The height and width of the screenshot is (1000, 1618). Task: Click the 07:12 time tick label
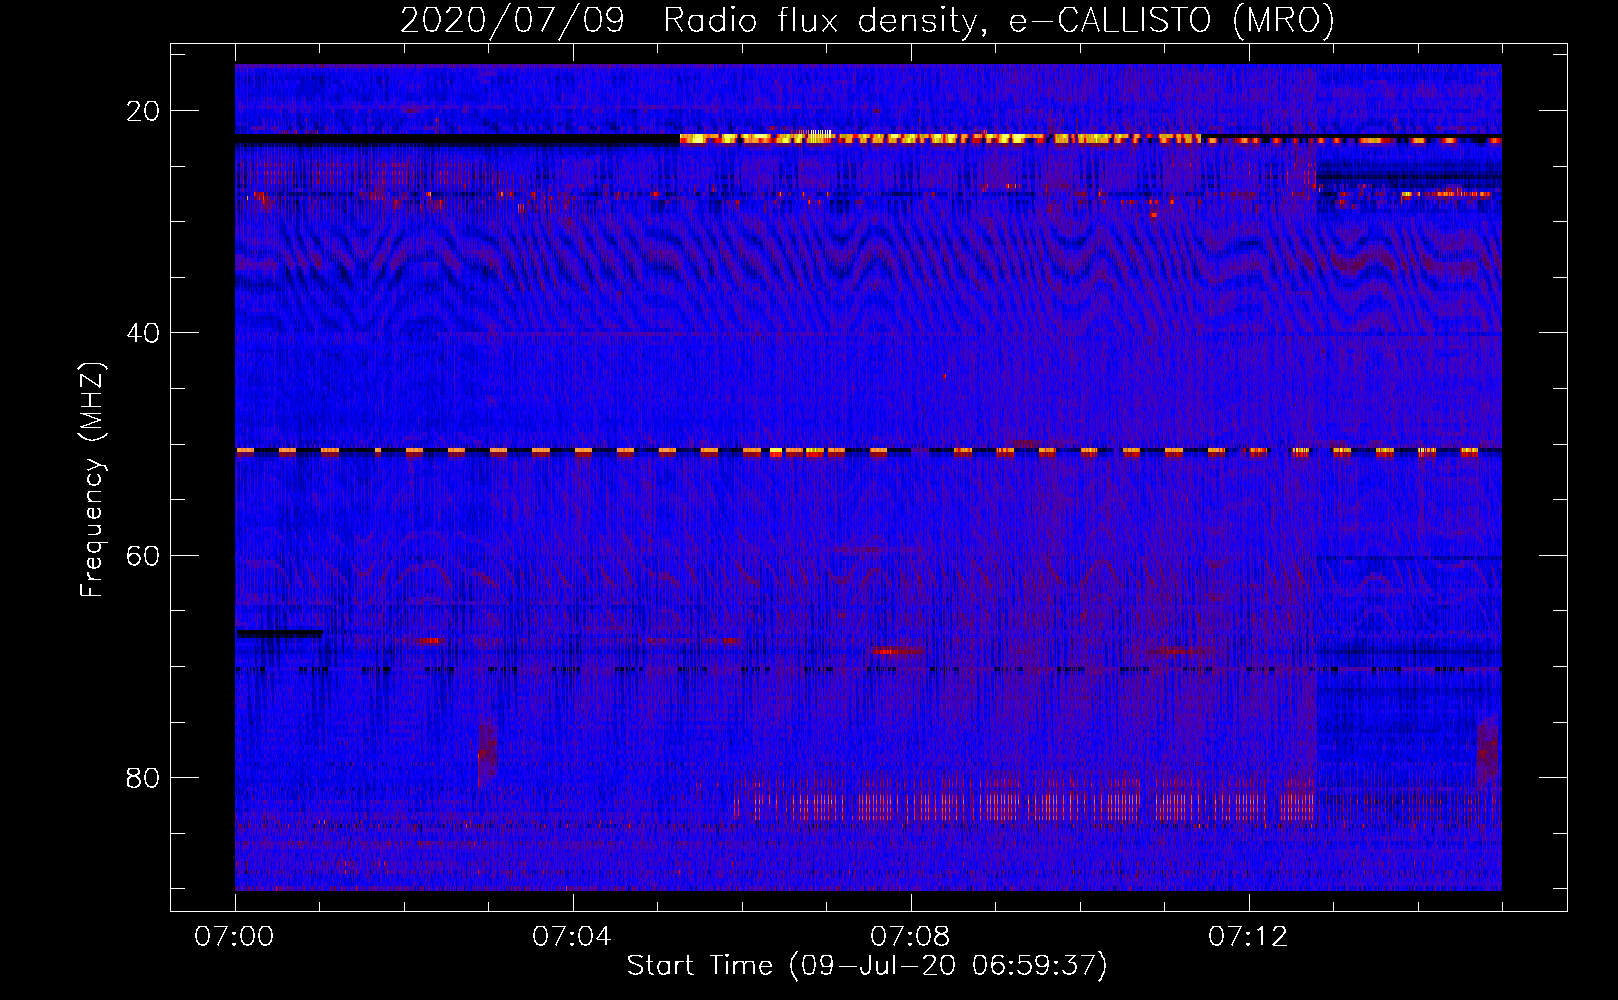(1248, 937)
